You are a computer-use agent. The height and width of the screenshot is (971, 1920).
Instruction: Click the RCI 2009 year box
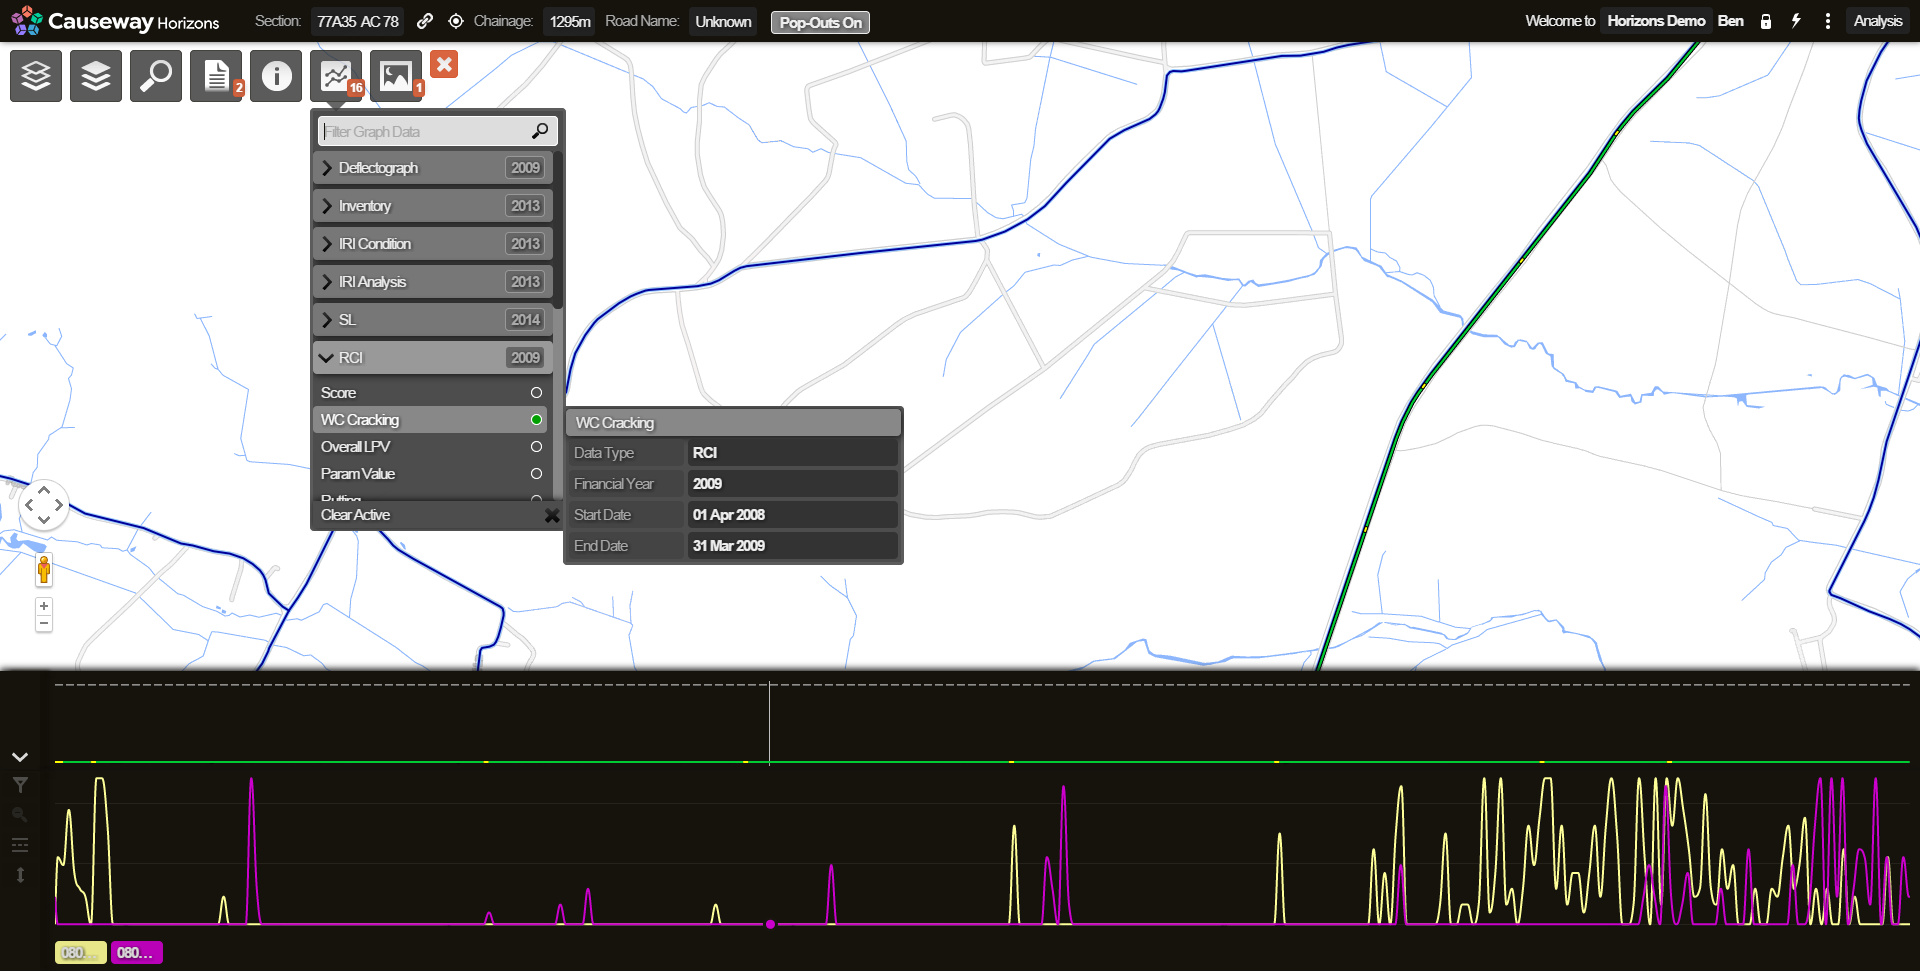point(525,358)
